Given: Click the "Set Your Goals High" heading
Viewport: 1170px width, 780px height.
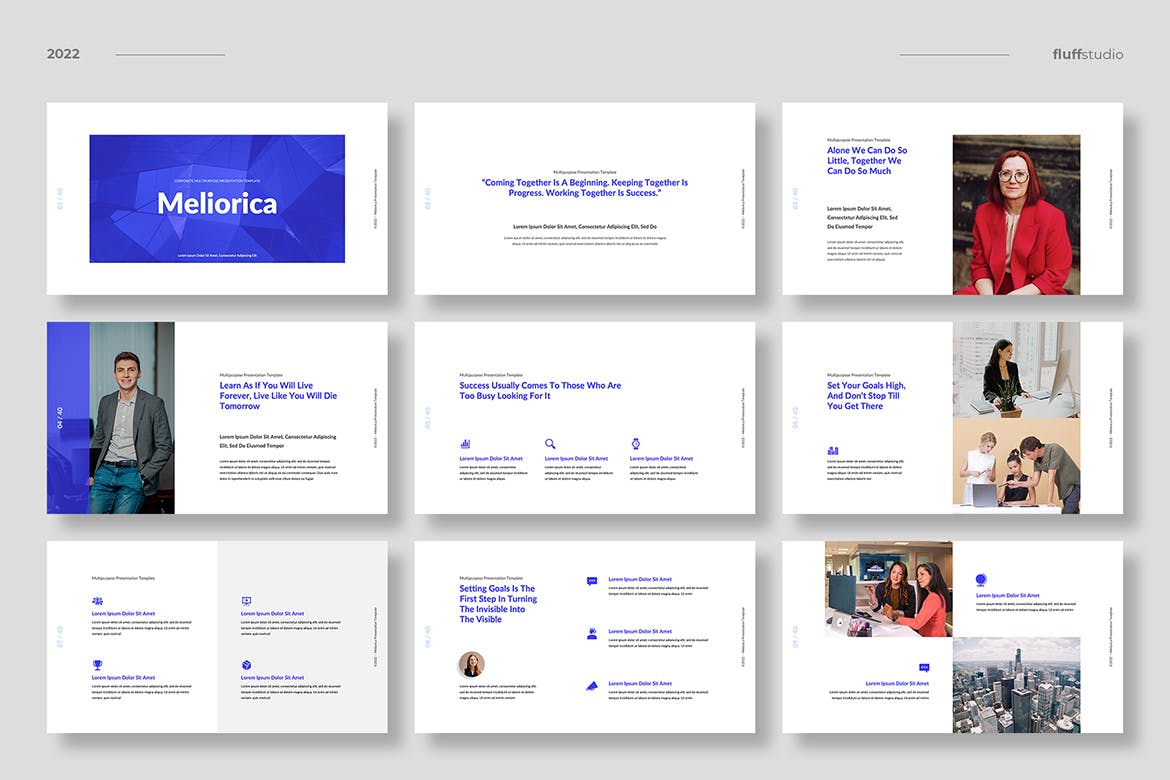Looking at the screenshot, I should point(866,396).
